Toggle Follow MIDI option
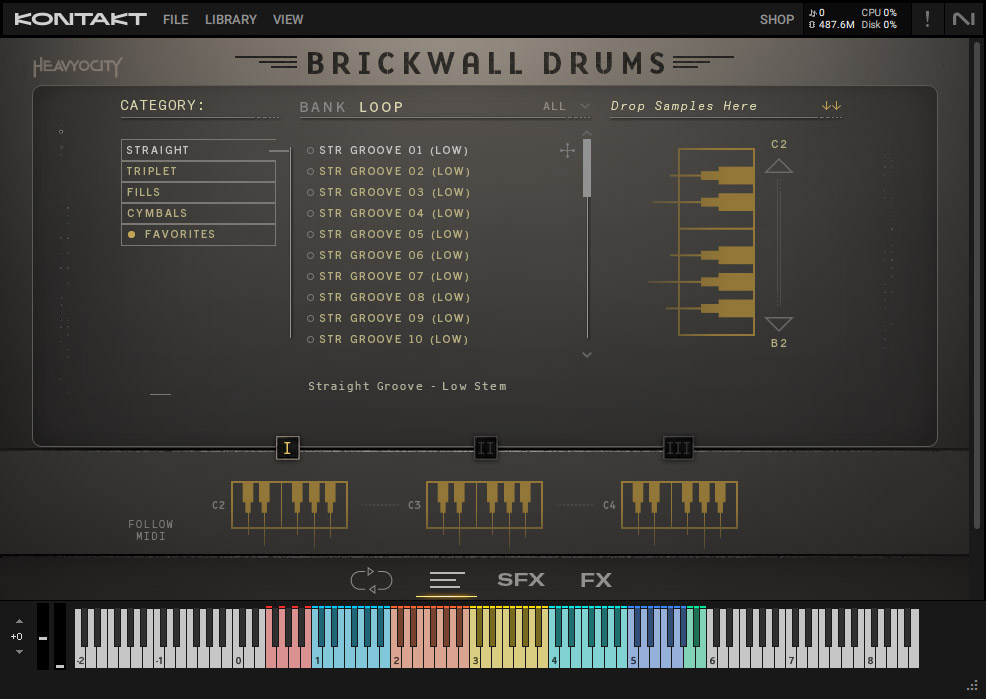986x699 pixels. [151, 530]
